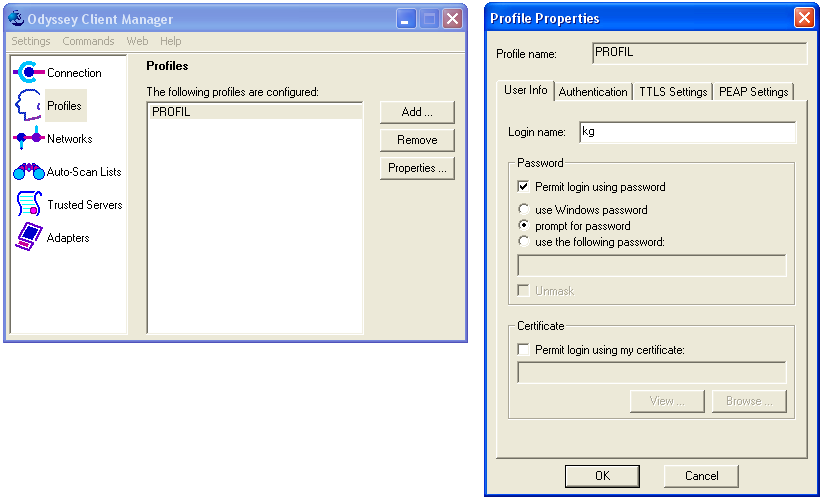Toggle Permit login using password checkbox

coord(523,187)
